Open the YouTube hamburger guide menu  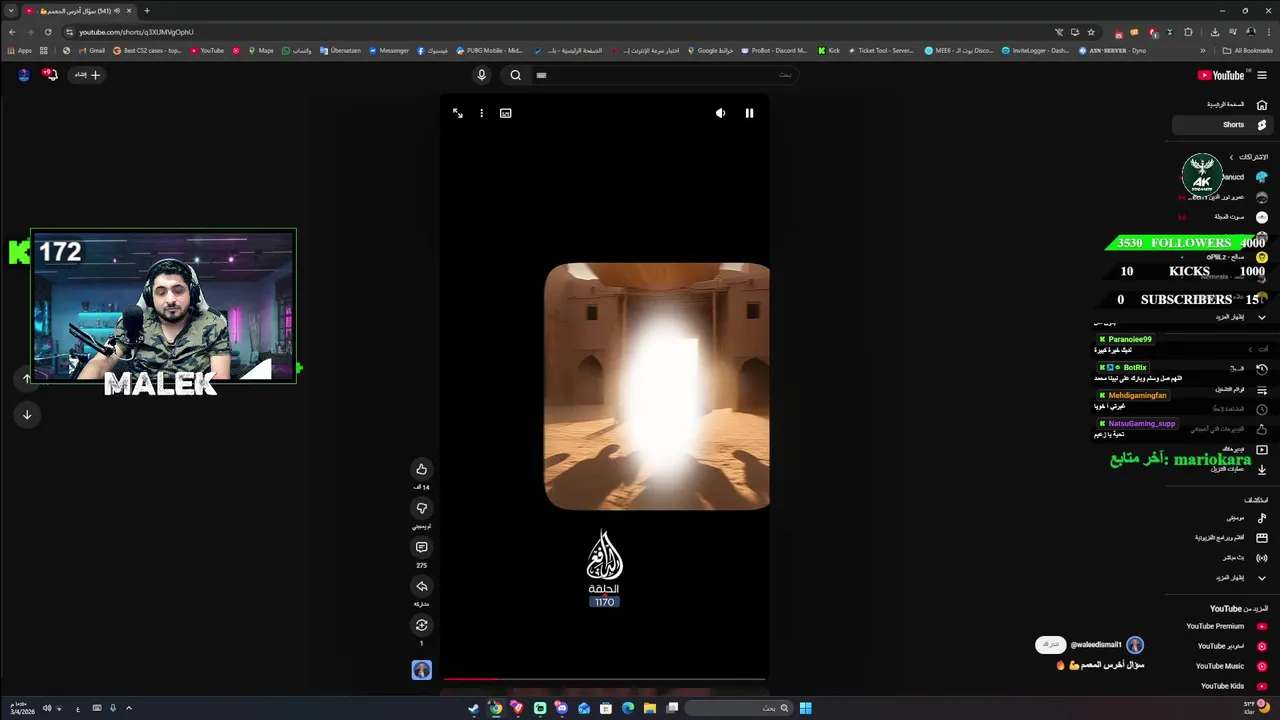(x=1261, y=75)
